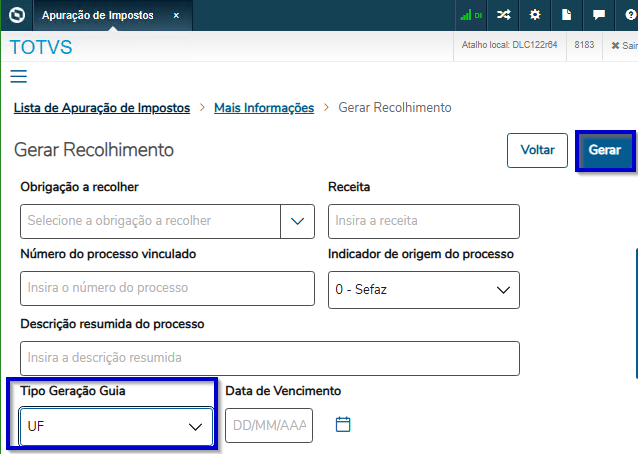Open the chat messages icon
638x454 pixels.
(x=598, y=15)
